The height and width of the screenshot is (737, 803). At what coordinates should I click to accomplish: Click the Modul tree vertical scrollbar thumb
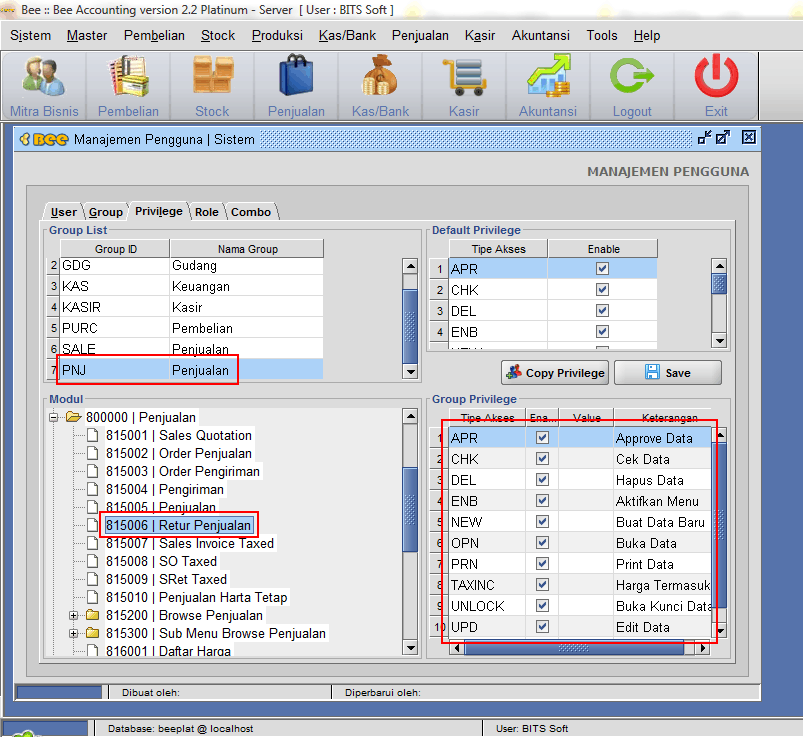(x=410, y=509)
